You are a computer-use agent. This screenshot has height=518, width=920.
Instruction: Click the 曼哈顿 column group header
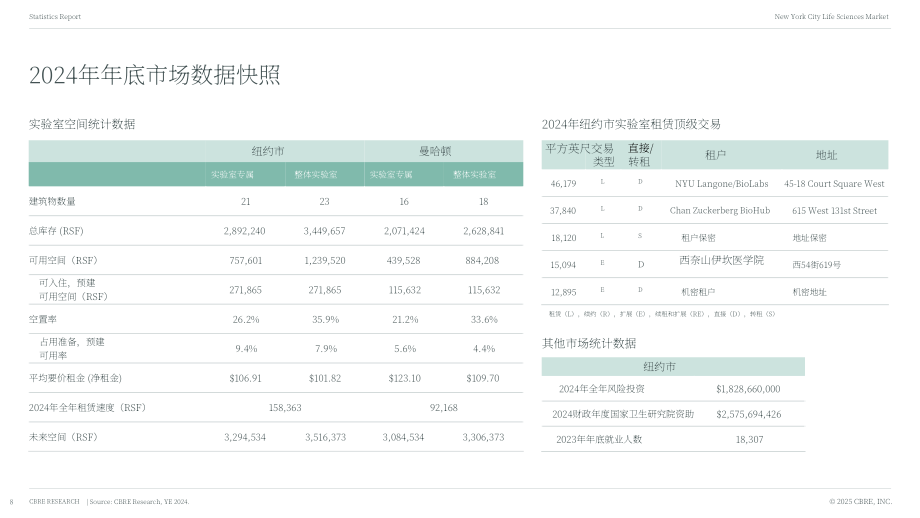tap(435, 151)
